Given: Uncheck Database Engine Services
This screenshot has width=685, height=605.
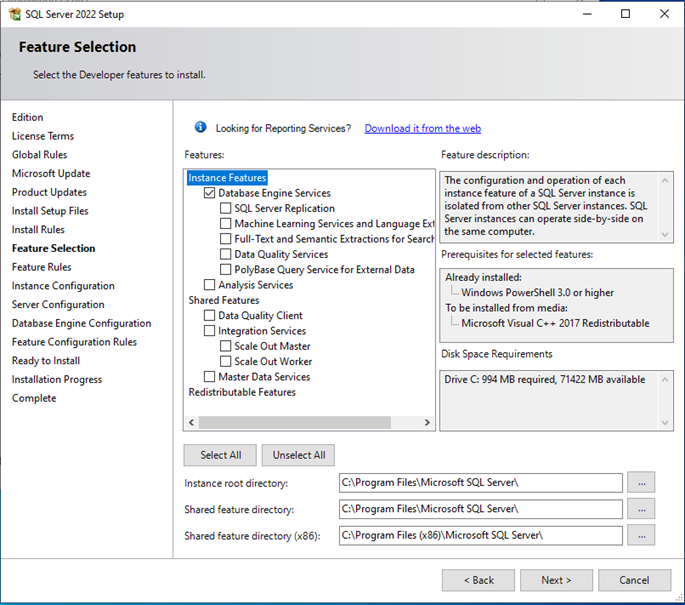Looking at the screenshot, I should pos(209,193).
